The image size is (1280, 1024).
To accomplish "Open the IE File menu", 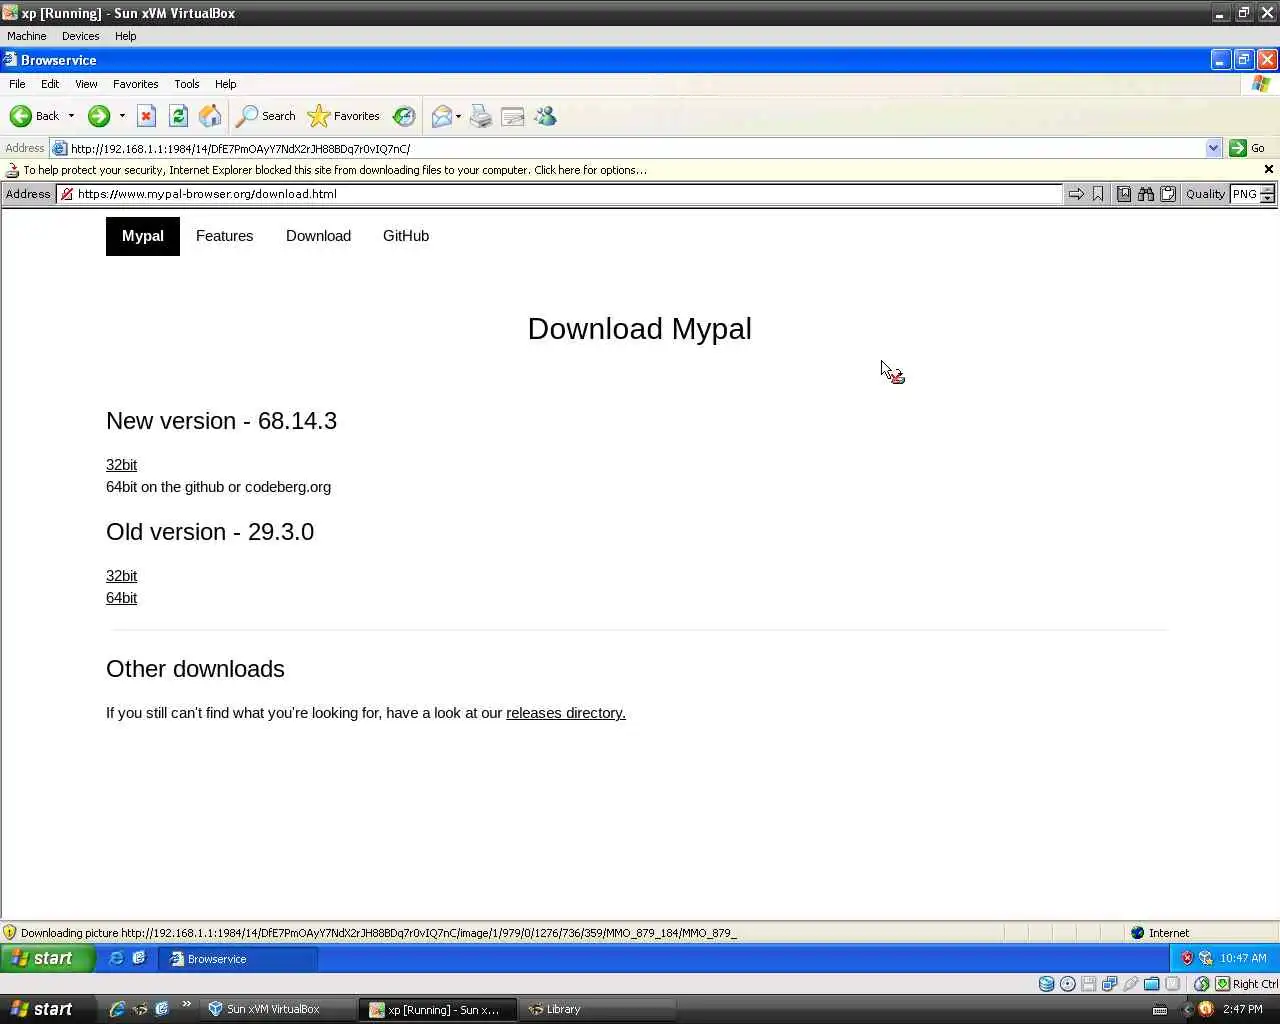I will coord(17,84).
